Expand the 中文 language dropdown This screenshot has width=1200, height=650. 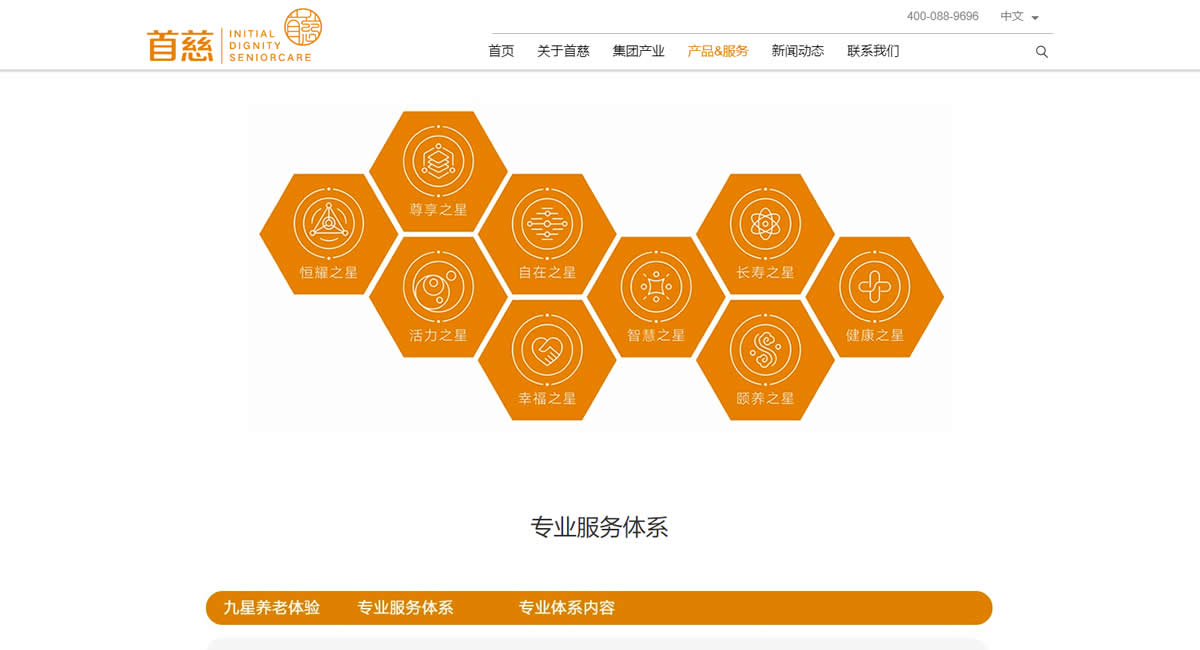pos(1020,17)
